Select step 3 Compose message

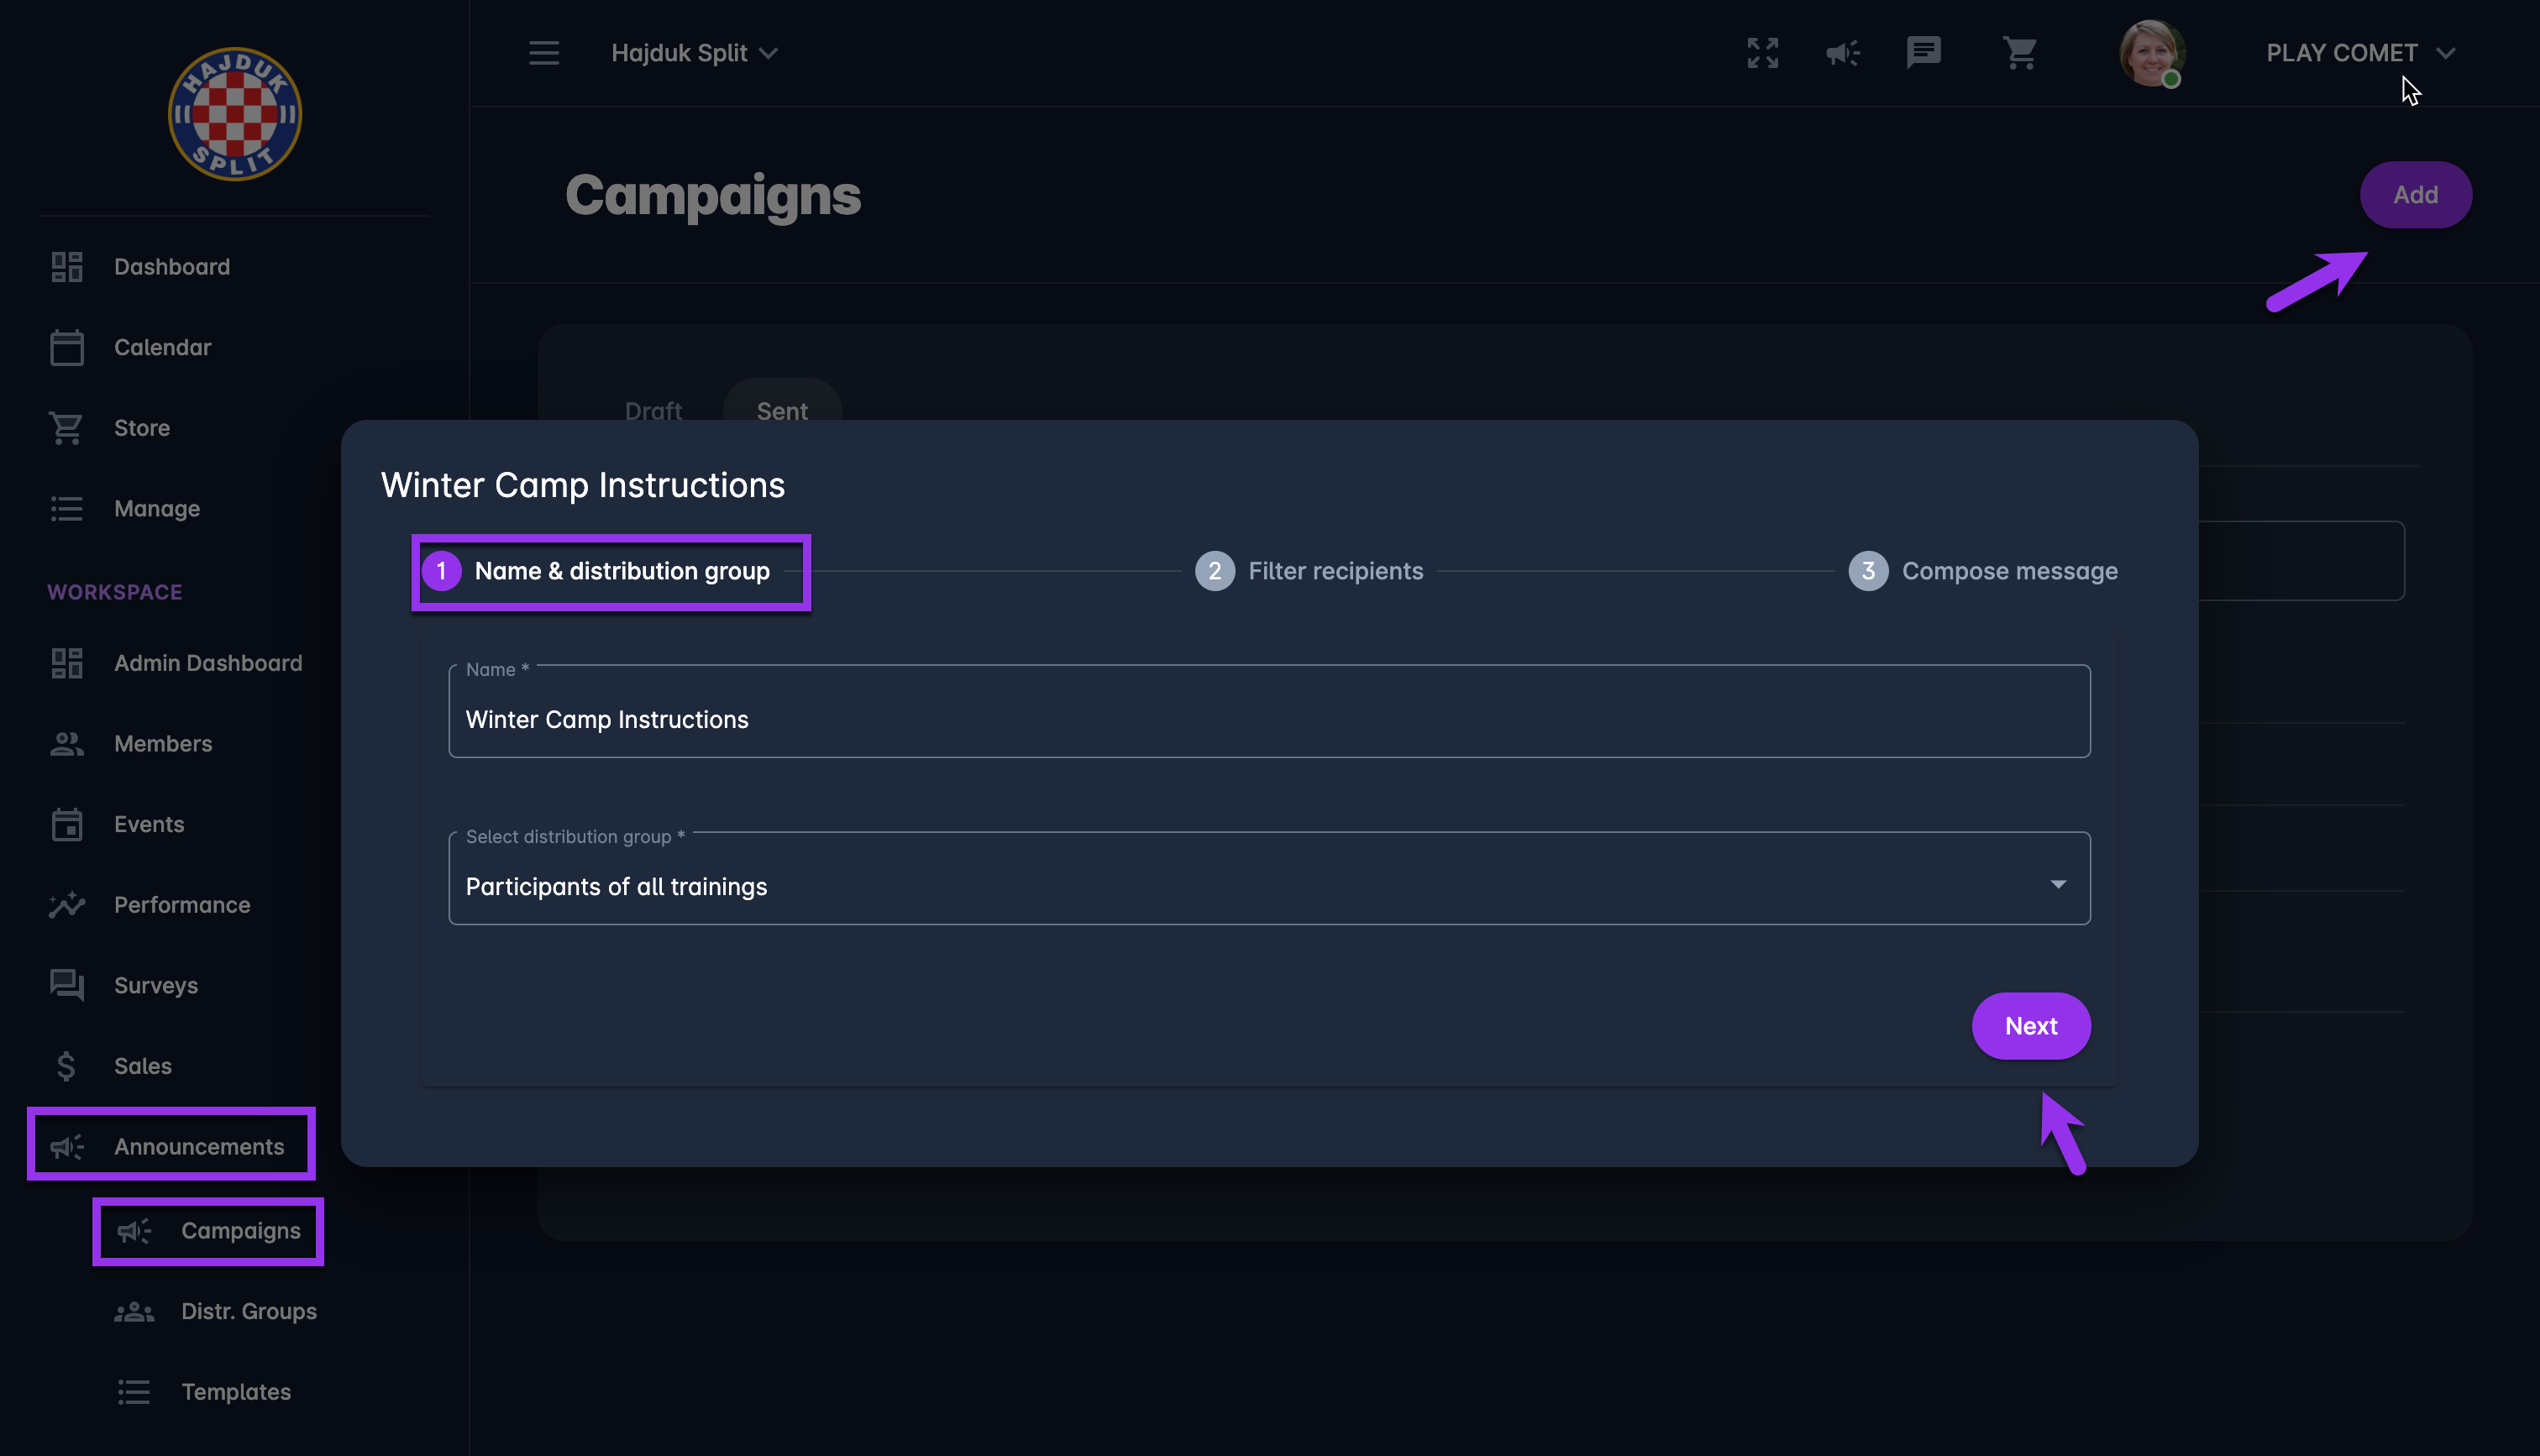pyautogui.click(x=1982, y=571)
